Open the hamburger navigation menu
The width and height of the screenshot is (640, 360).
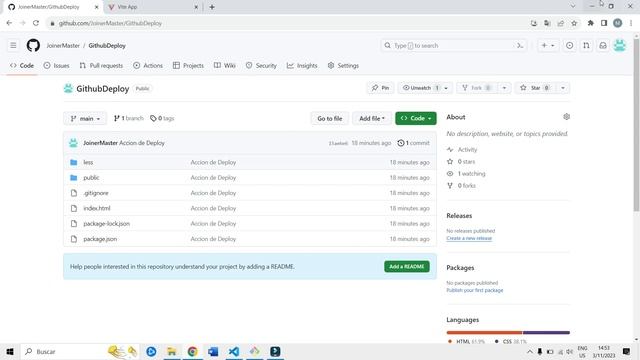pyautogui.click(x=13, y=45)
